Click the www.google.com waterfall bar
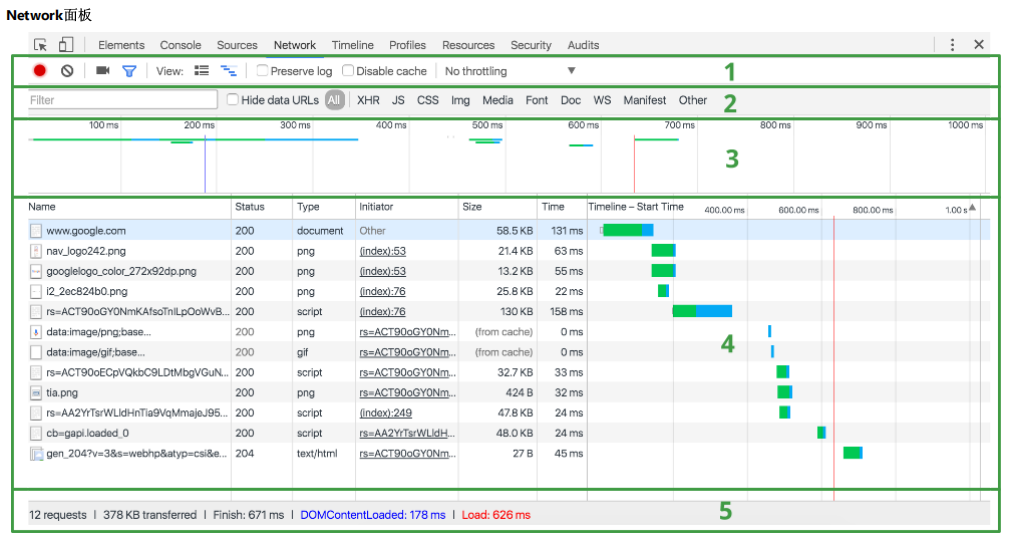Image resolution: width=1011 pixels, height=537 pixels. [628, 230]
